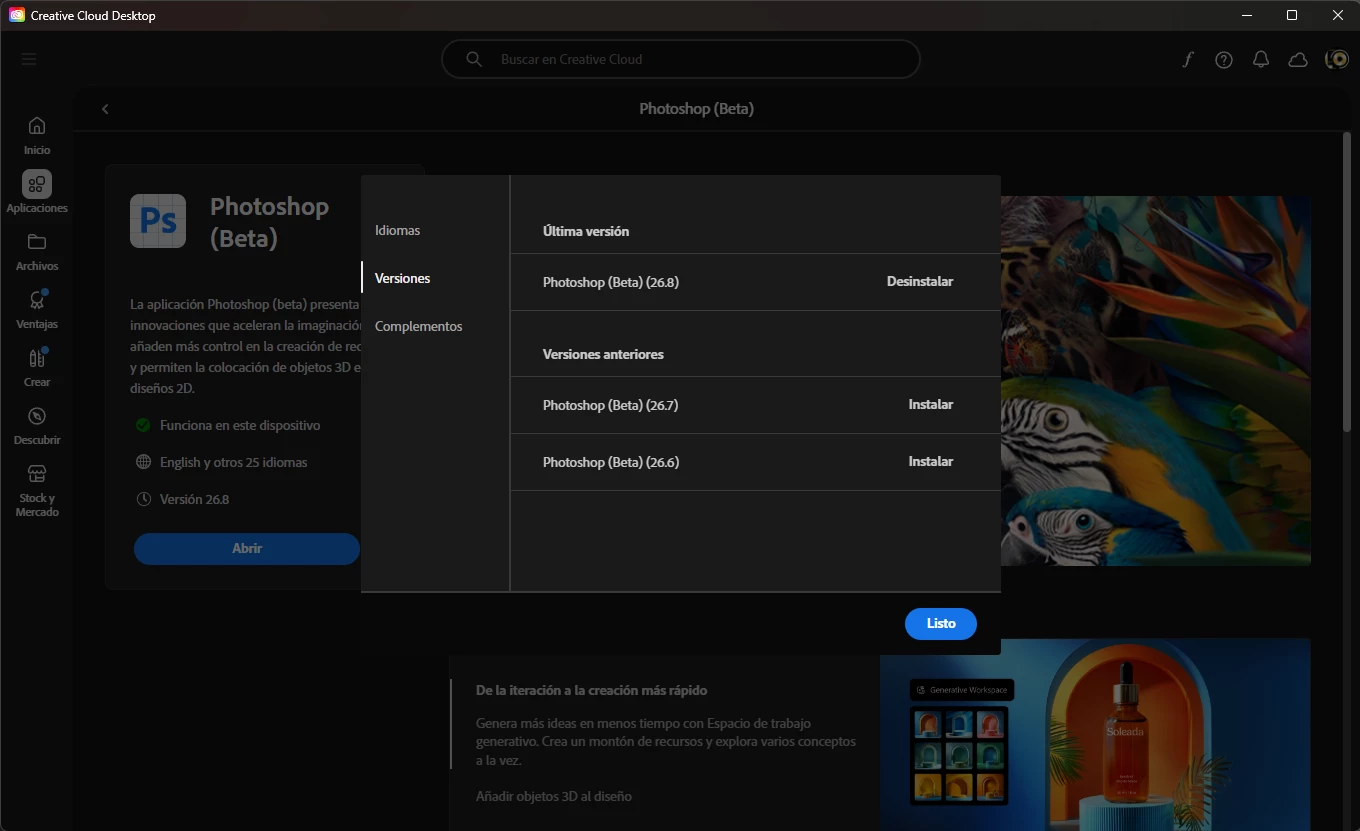Open Archivos in the sidebar
1360x831 pixels.
click(x=37, y=252)
